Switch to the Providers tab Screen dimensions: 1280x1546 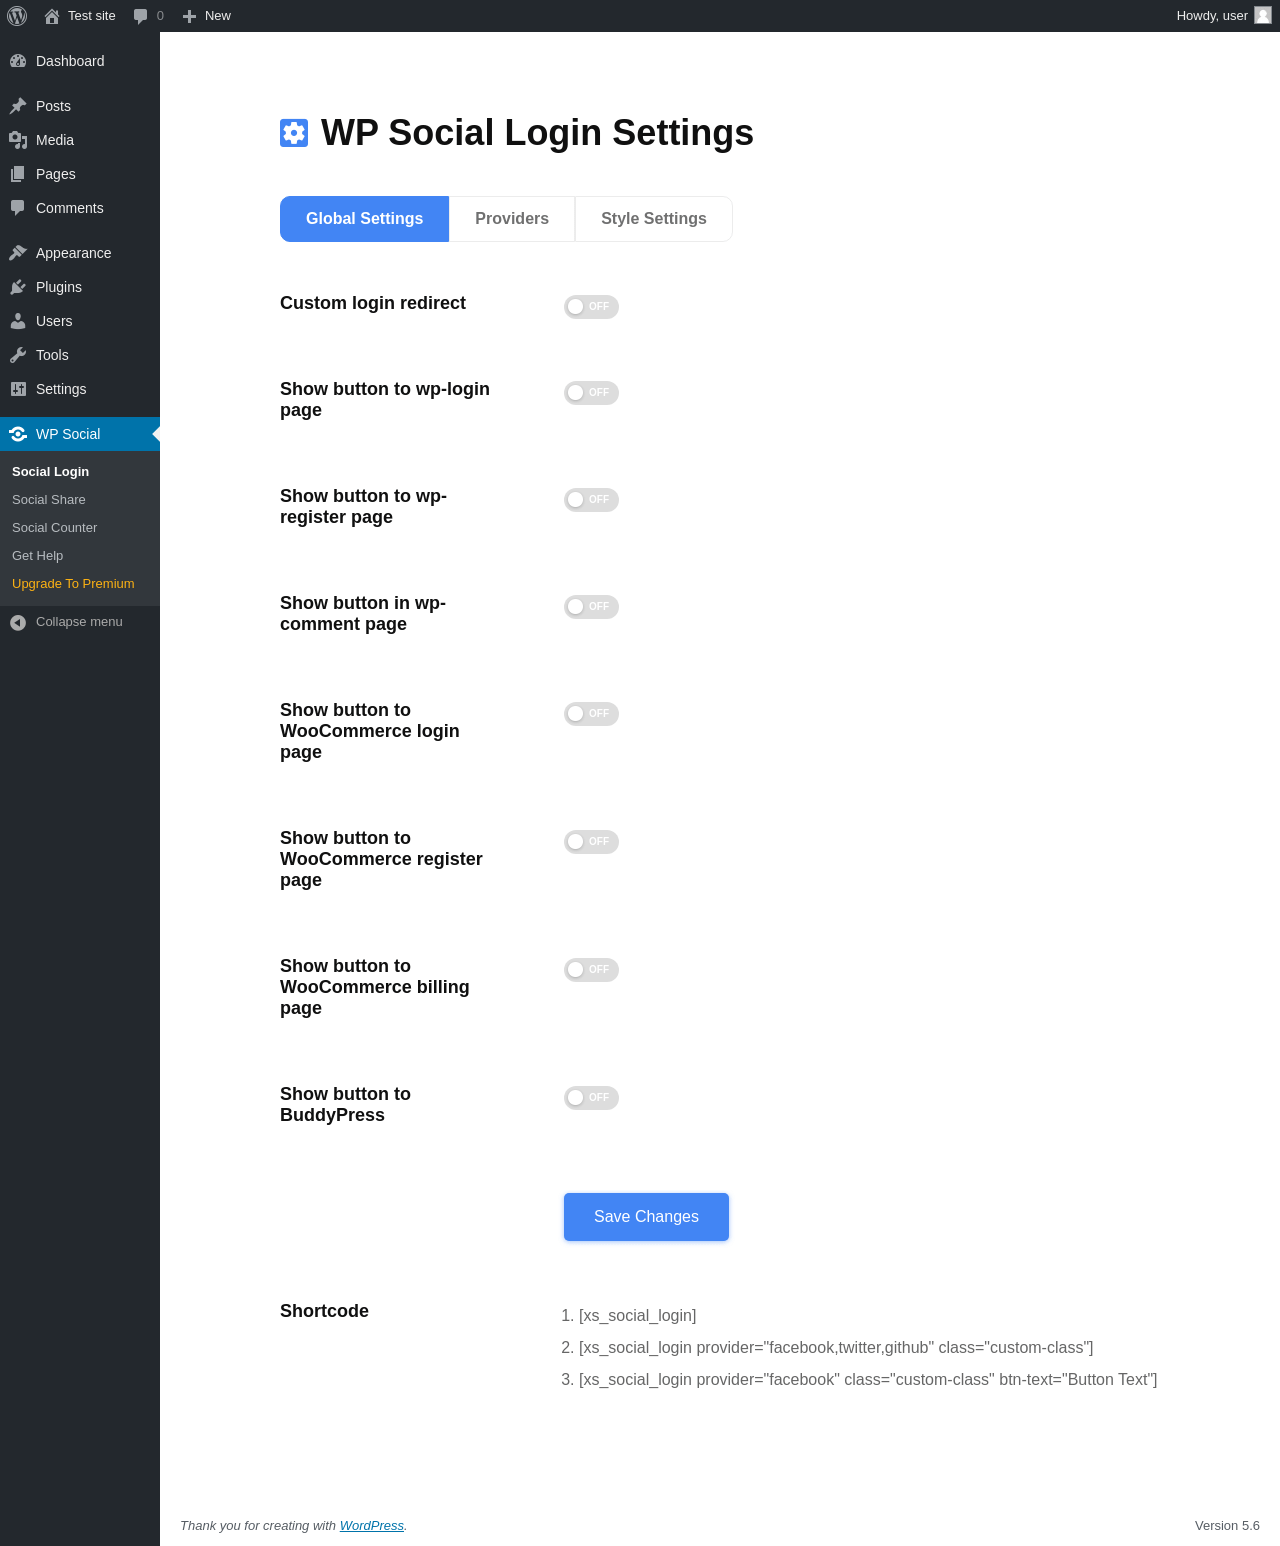tap(512, 219)
